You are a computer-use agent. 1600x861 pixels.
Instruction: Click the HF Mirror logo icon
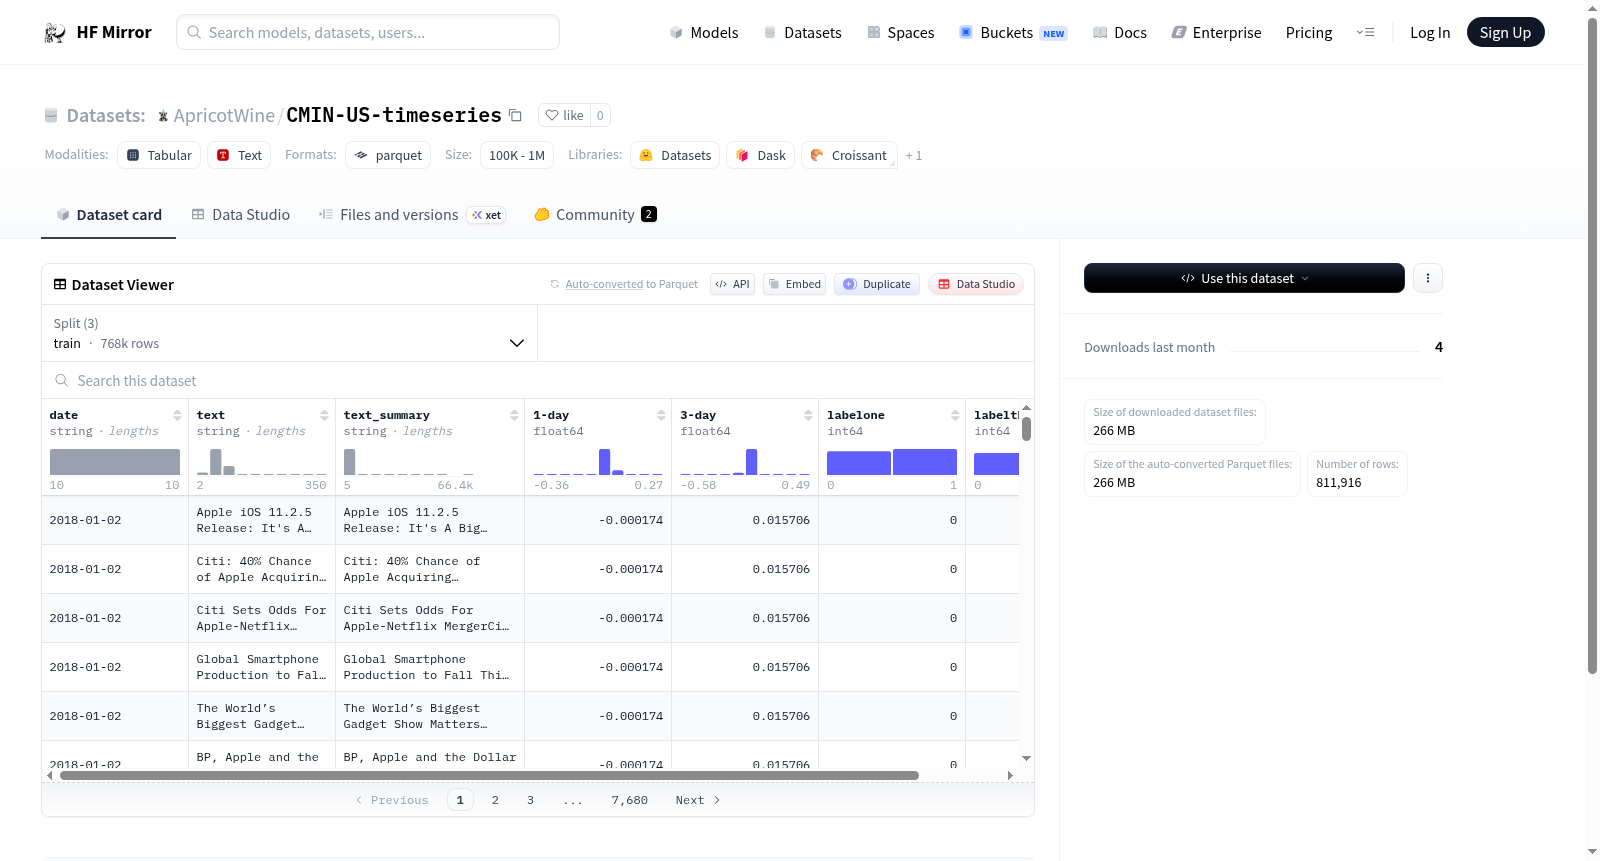pyautogui.click(x=55, y=32)
